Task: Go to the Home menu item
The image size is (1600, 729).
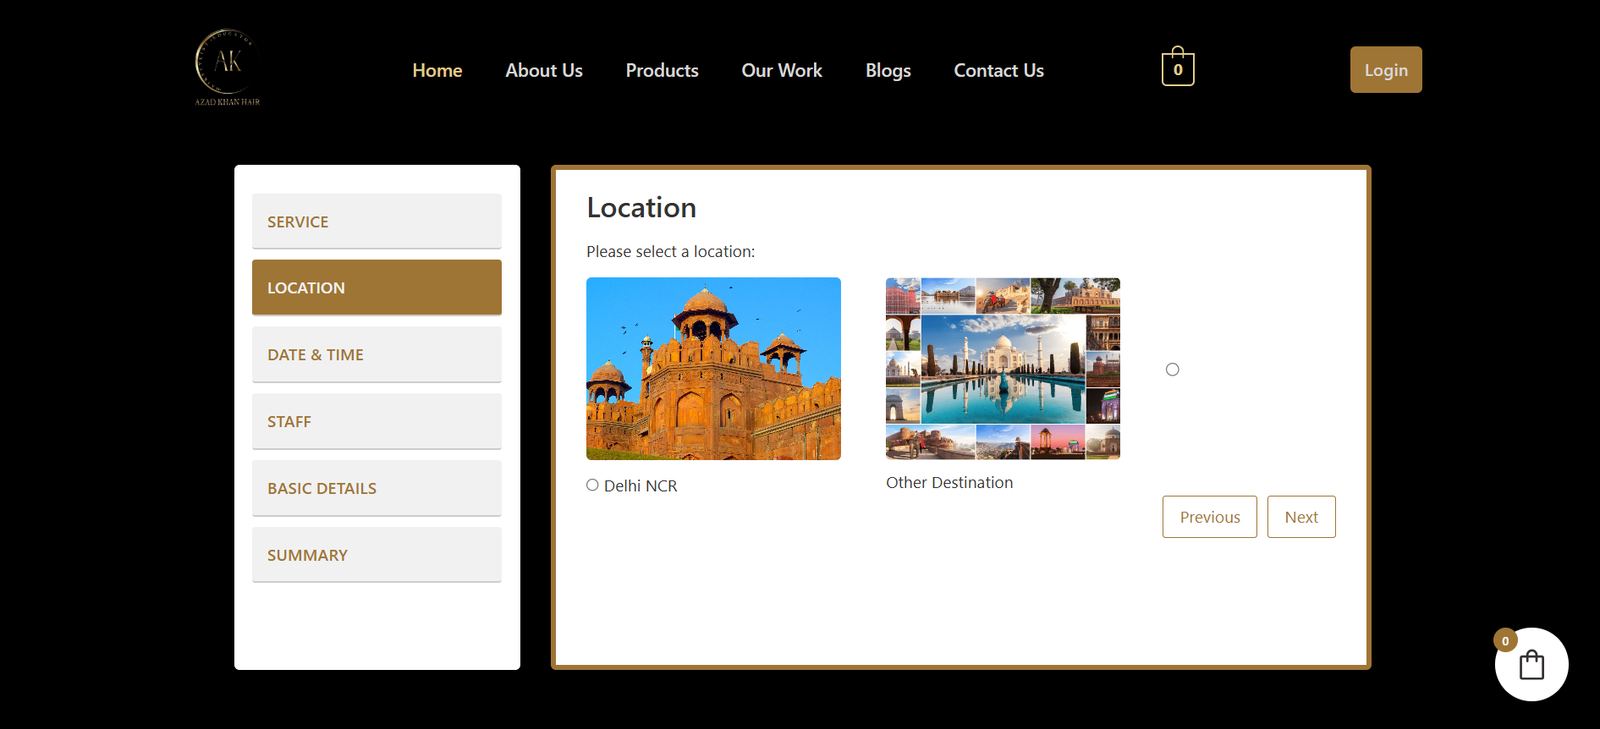Action: coord(437,70)
